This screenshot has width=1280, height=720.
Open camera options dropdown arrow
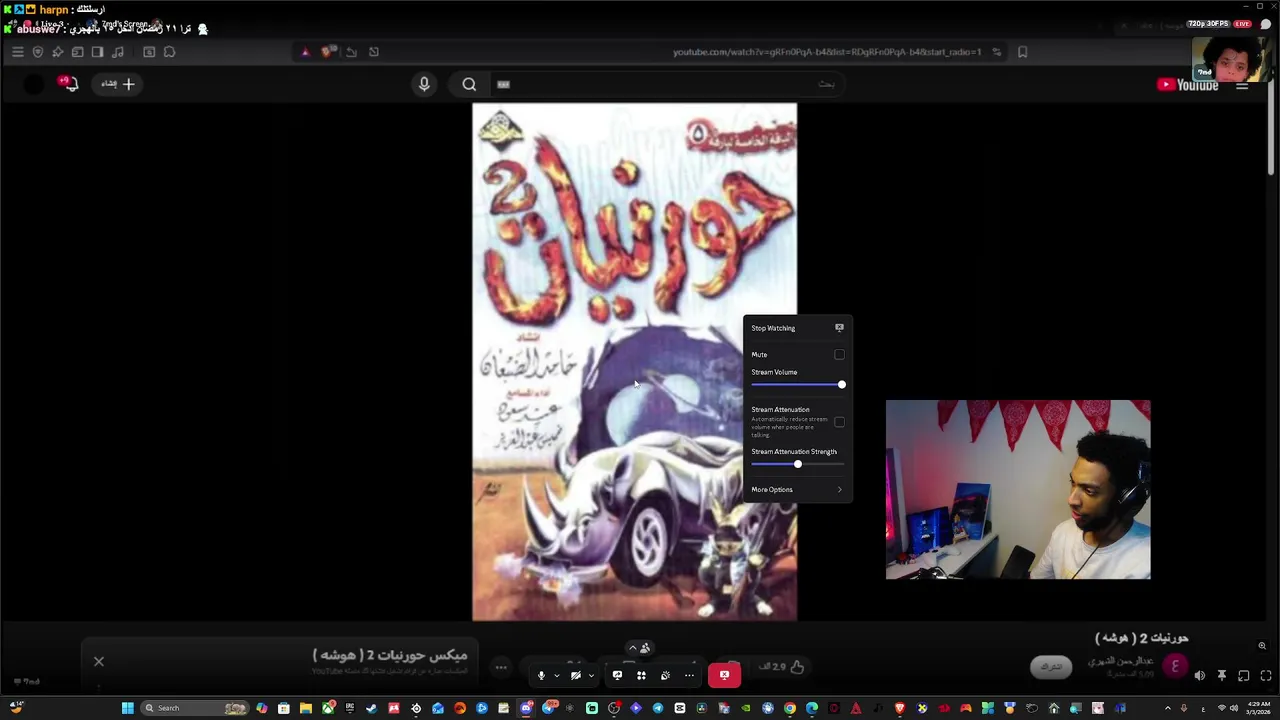[x=591, y=676]
